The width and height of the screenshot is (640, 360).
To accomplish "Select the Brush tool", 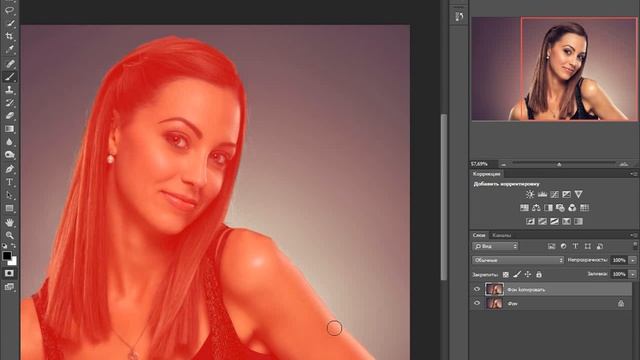I will (9, 76).
